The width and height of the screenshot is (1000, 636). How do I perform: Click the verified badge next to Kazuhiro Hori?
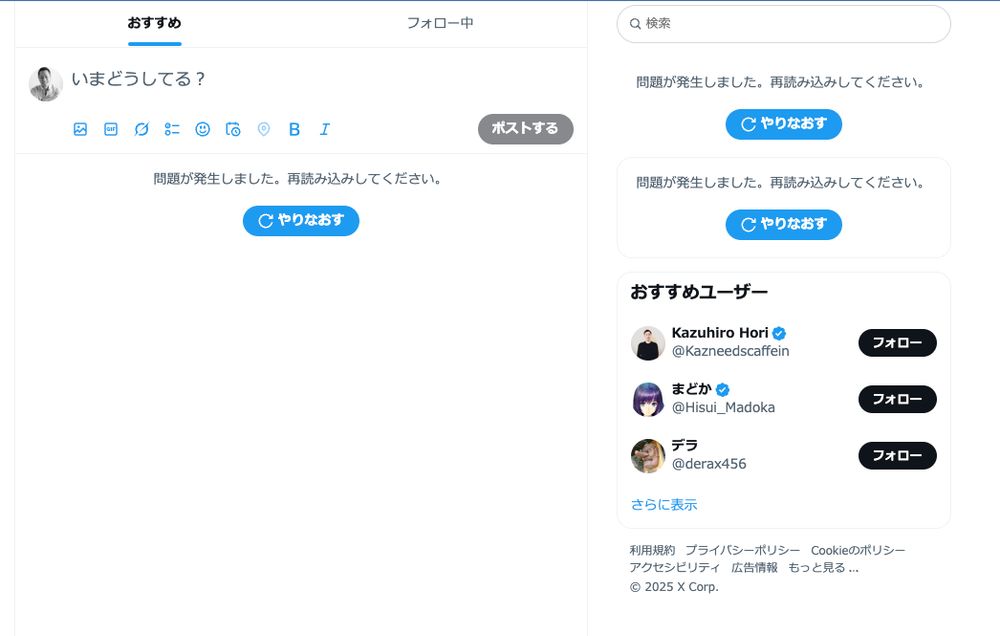tap(778, 332)
